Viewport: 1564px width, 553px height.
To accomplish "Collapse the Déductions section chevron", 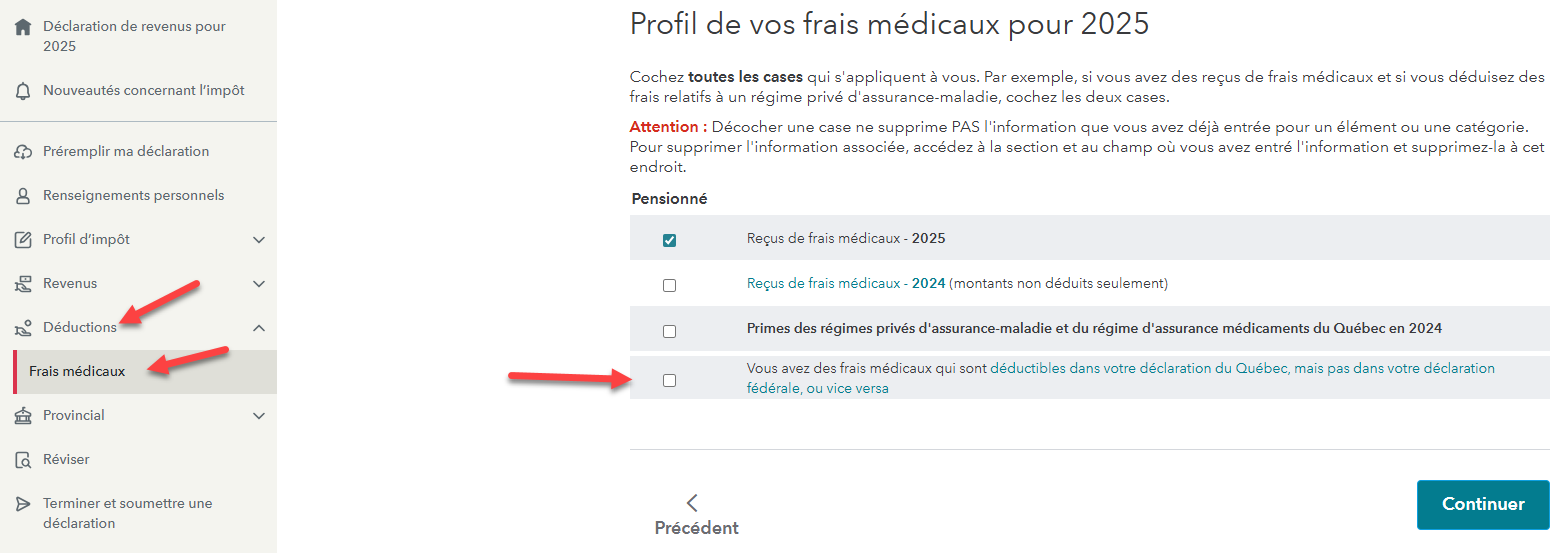I will [259, 328].
